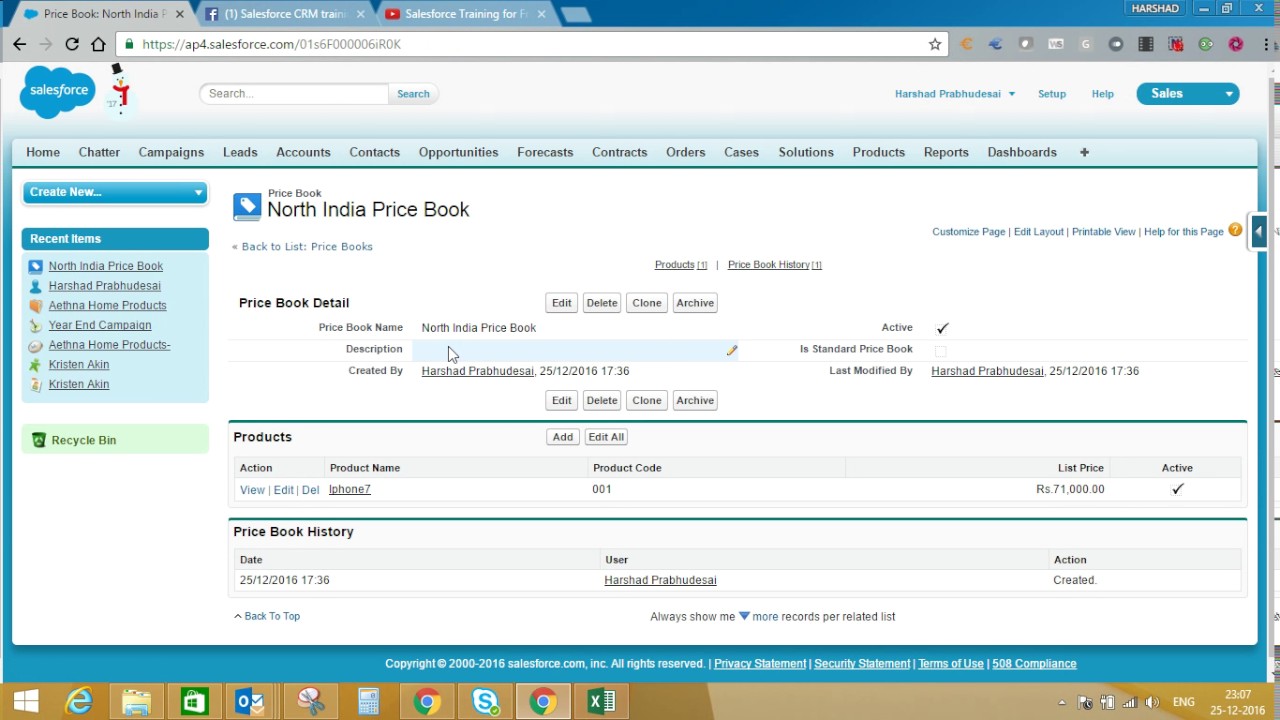Open Aethna Home Products recent item

pyautogui.click(x=108, y=305)
